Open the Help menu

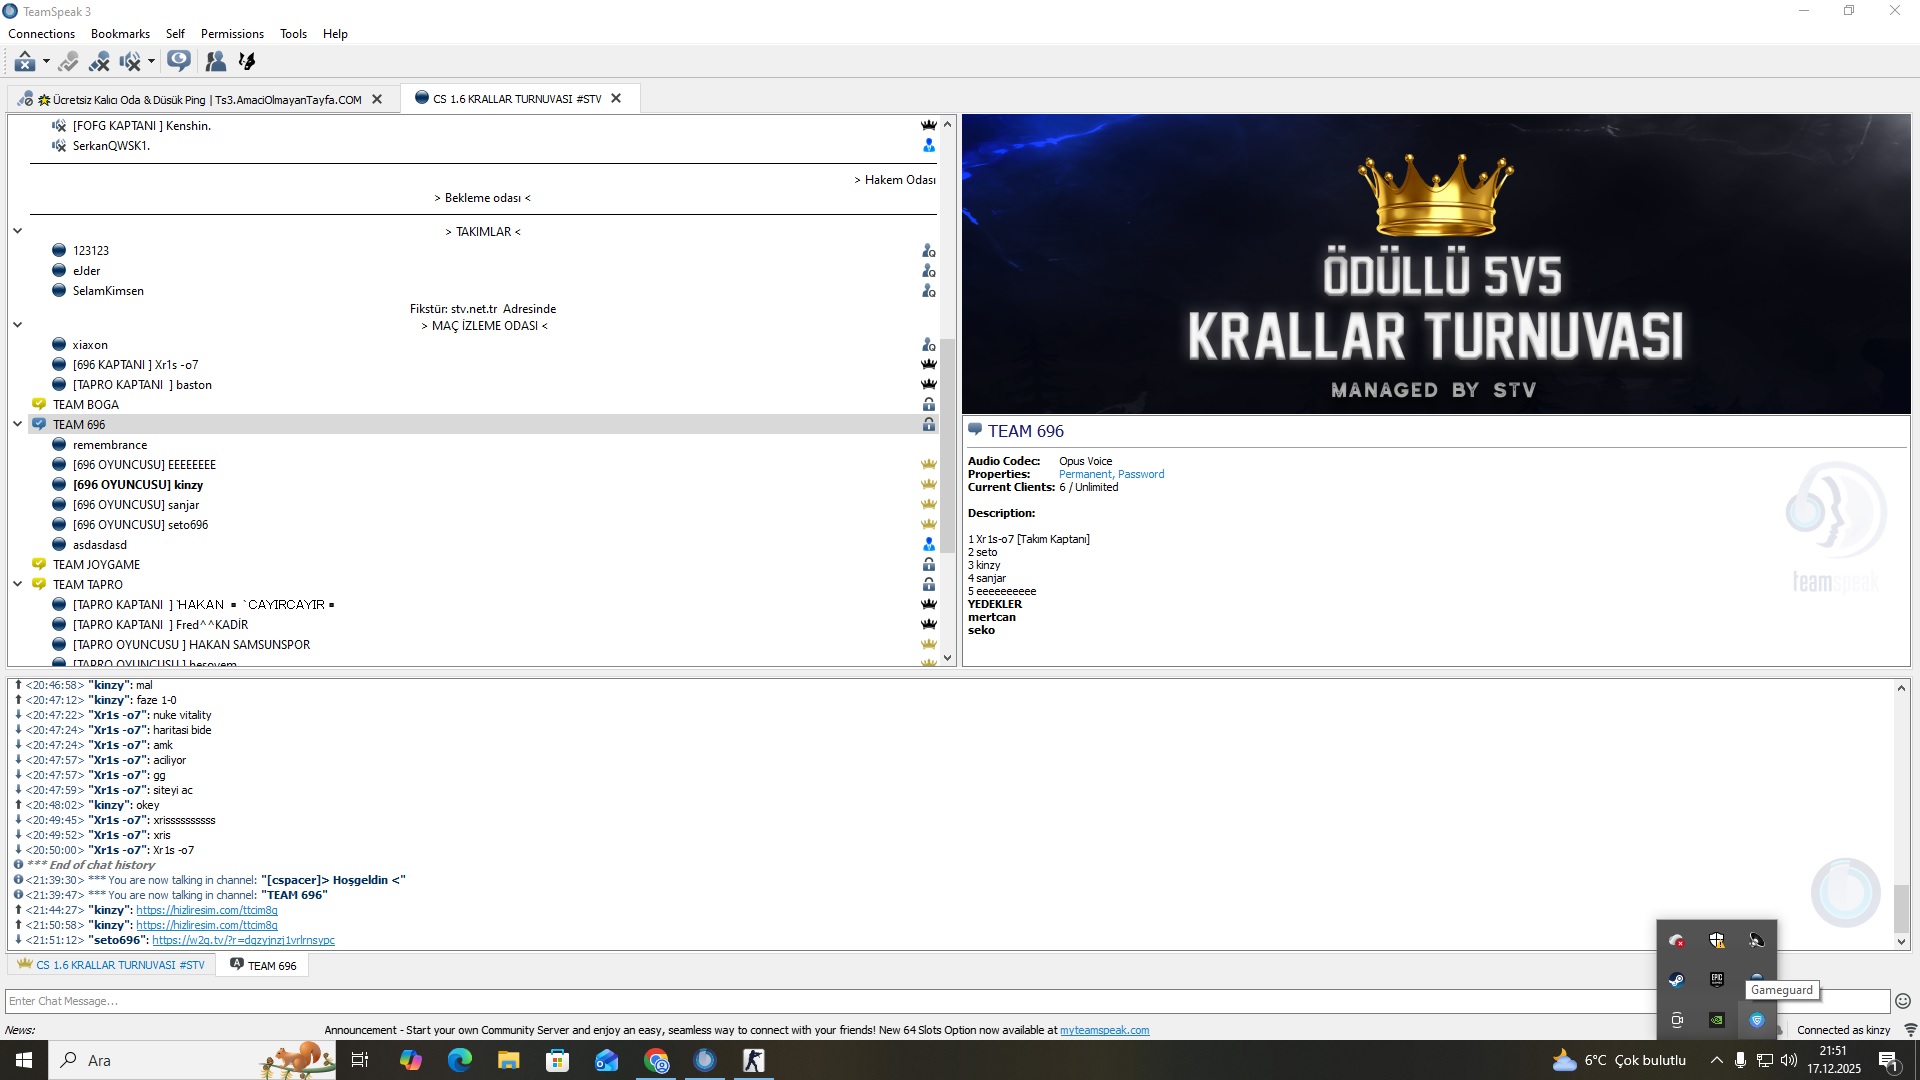pyautogui.click(x=335, y=34)
